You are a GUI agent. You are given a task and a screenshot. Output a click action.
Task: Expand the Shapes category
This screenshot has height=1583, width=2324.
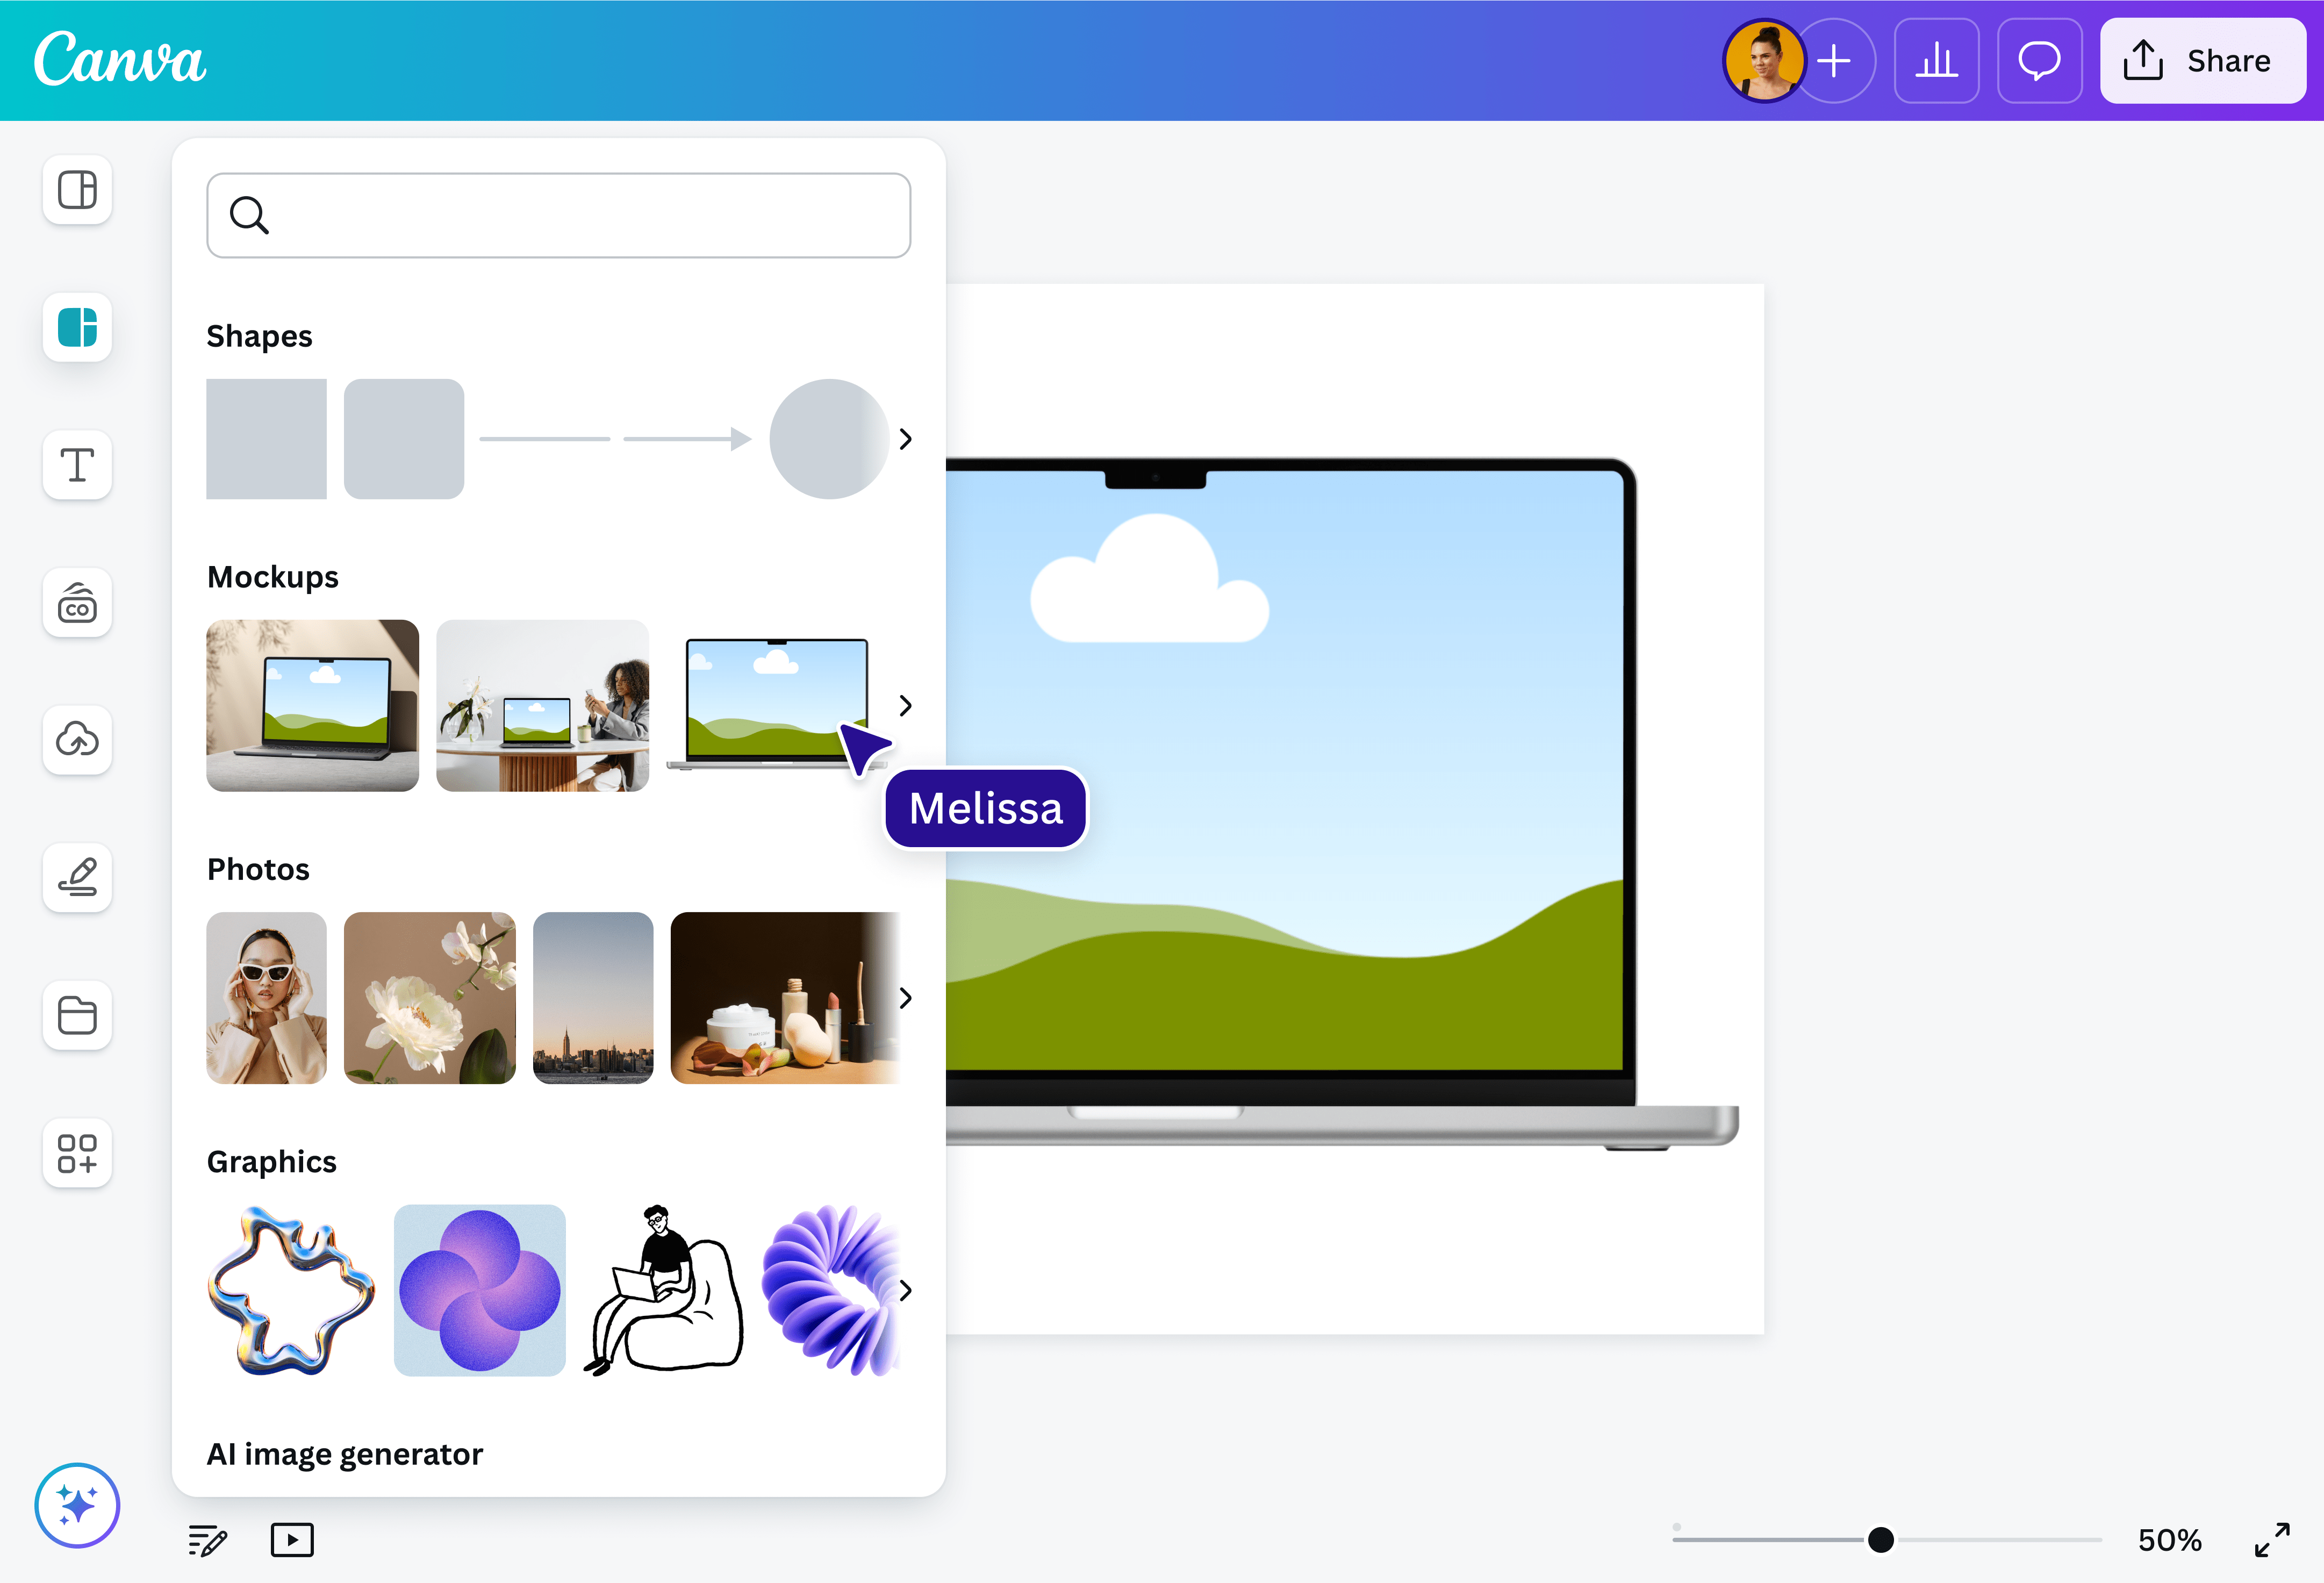coord(906,438)
